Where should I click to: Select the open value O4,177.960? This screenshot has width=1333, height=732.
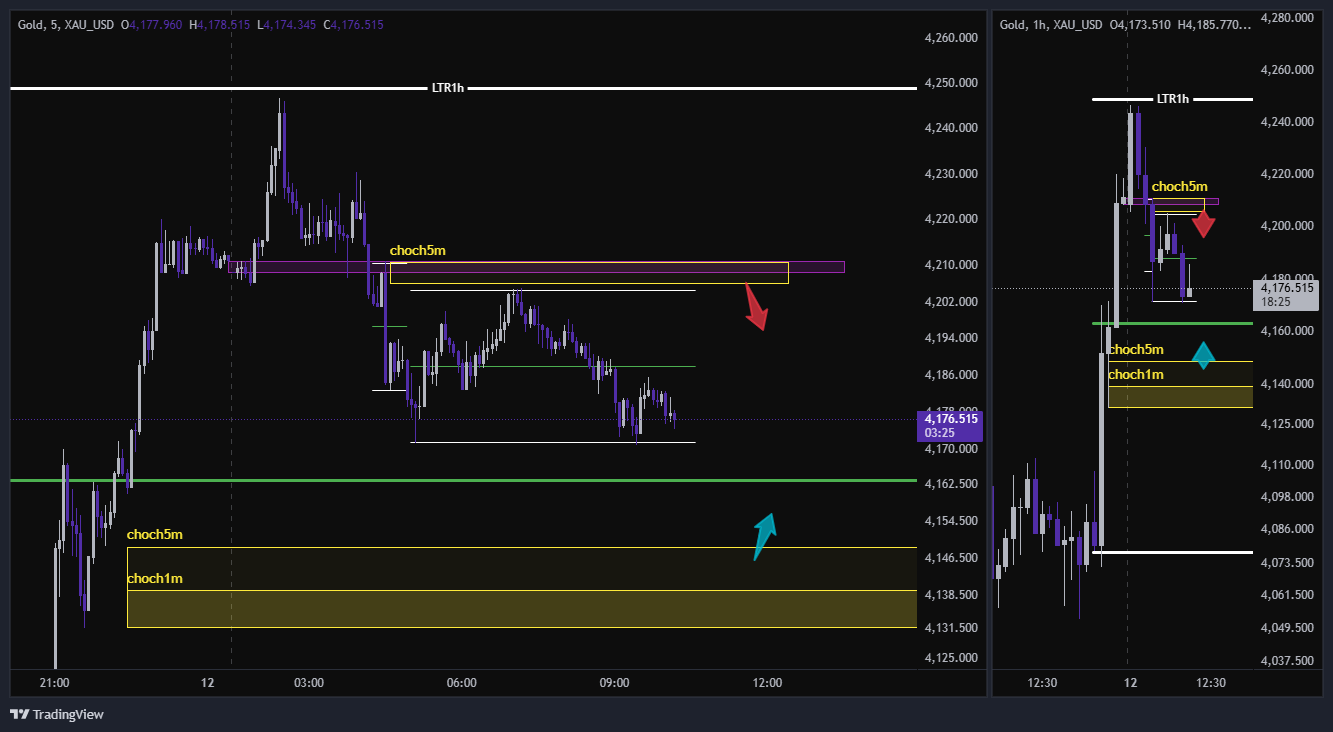click(152, 24)
